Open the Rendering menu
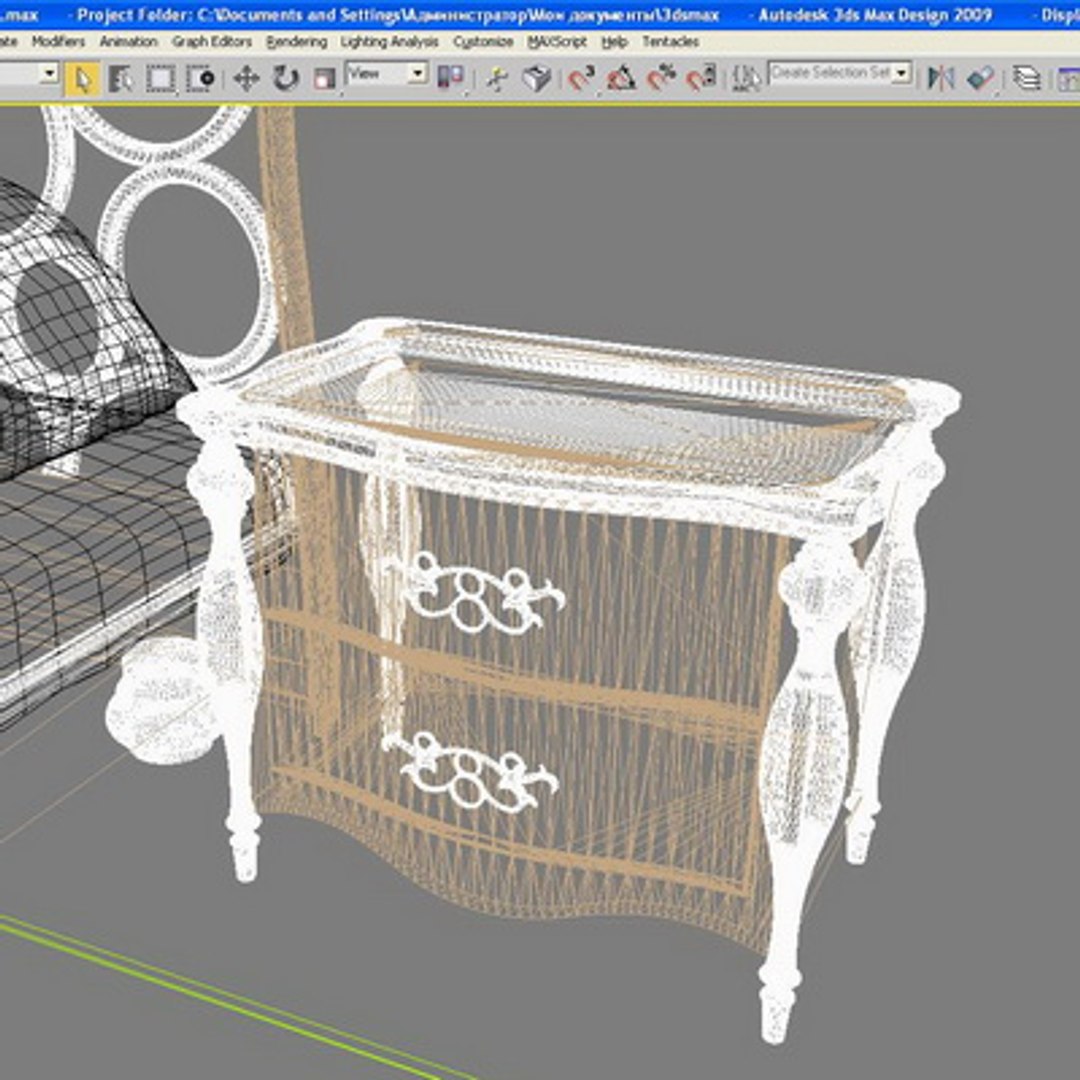The width and height of the screenshot is (1080, 1080). [x=297, y=42]
